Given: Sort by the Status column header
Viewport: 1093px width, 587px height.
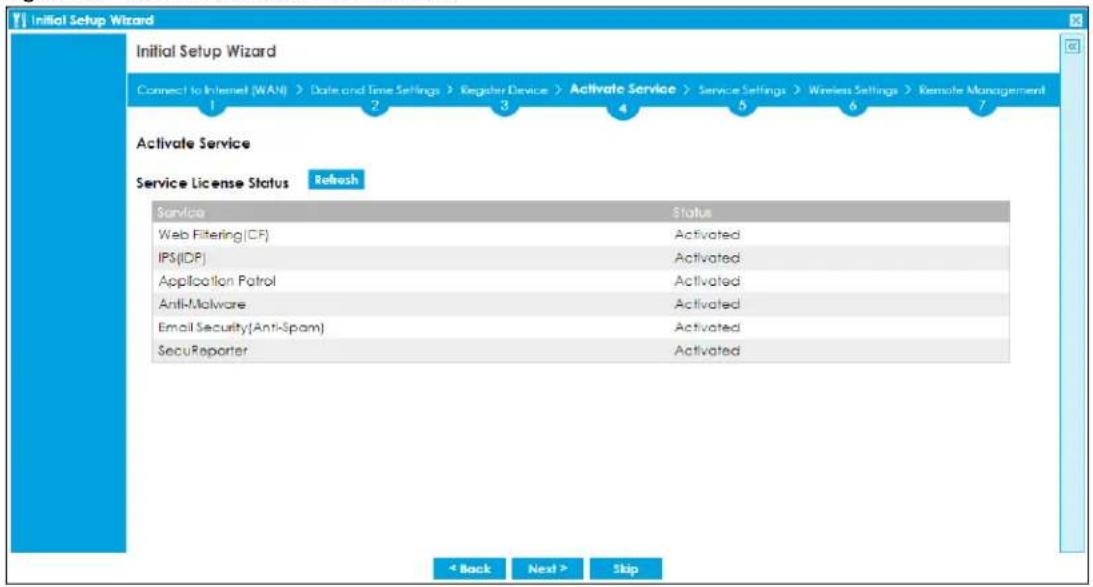Looking at the screenshot, I should click(x=839, y=212).
